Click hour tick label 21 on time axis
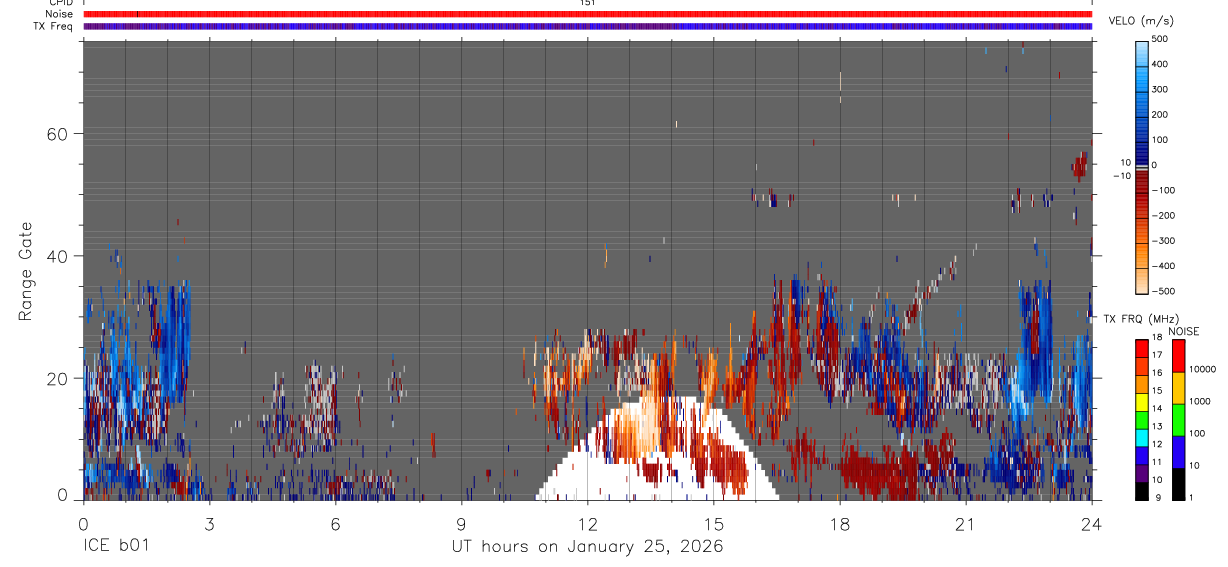This screenshot has height=567, width=1228. tap(965, 523)
